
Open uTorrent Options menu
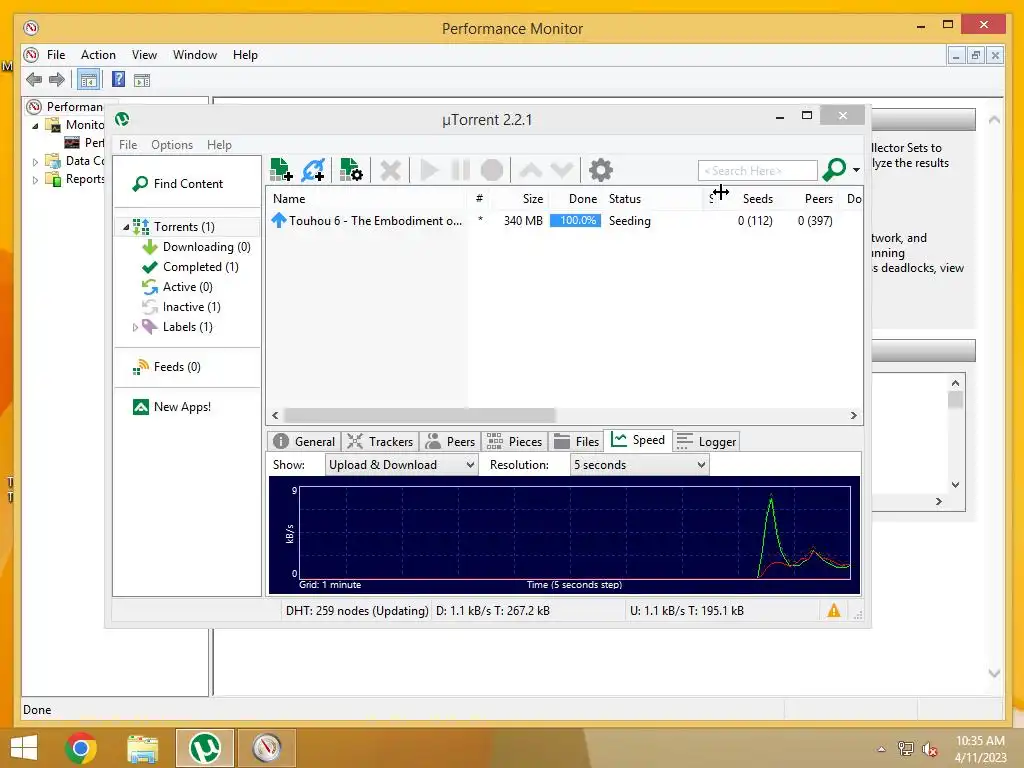click(x=172, y=145)
